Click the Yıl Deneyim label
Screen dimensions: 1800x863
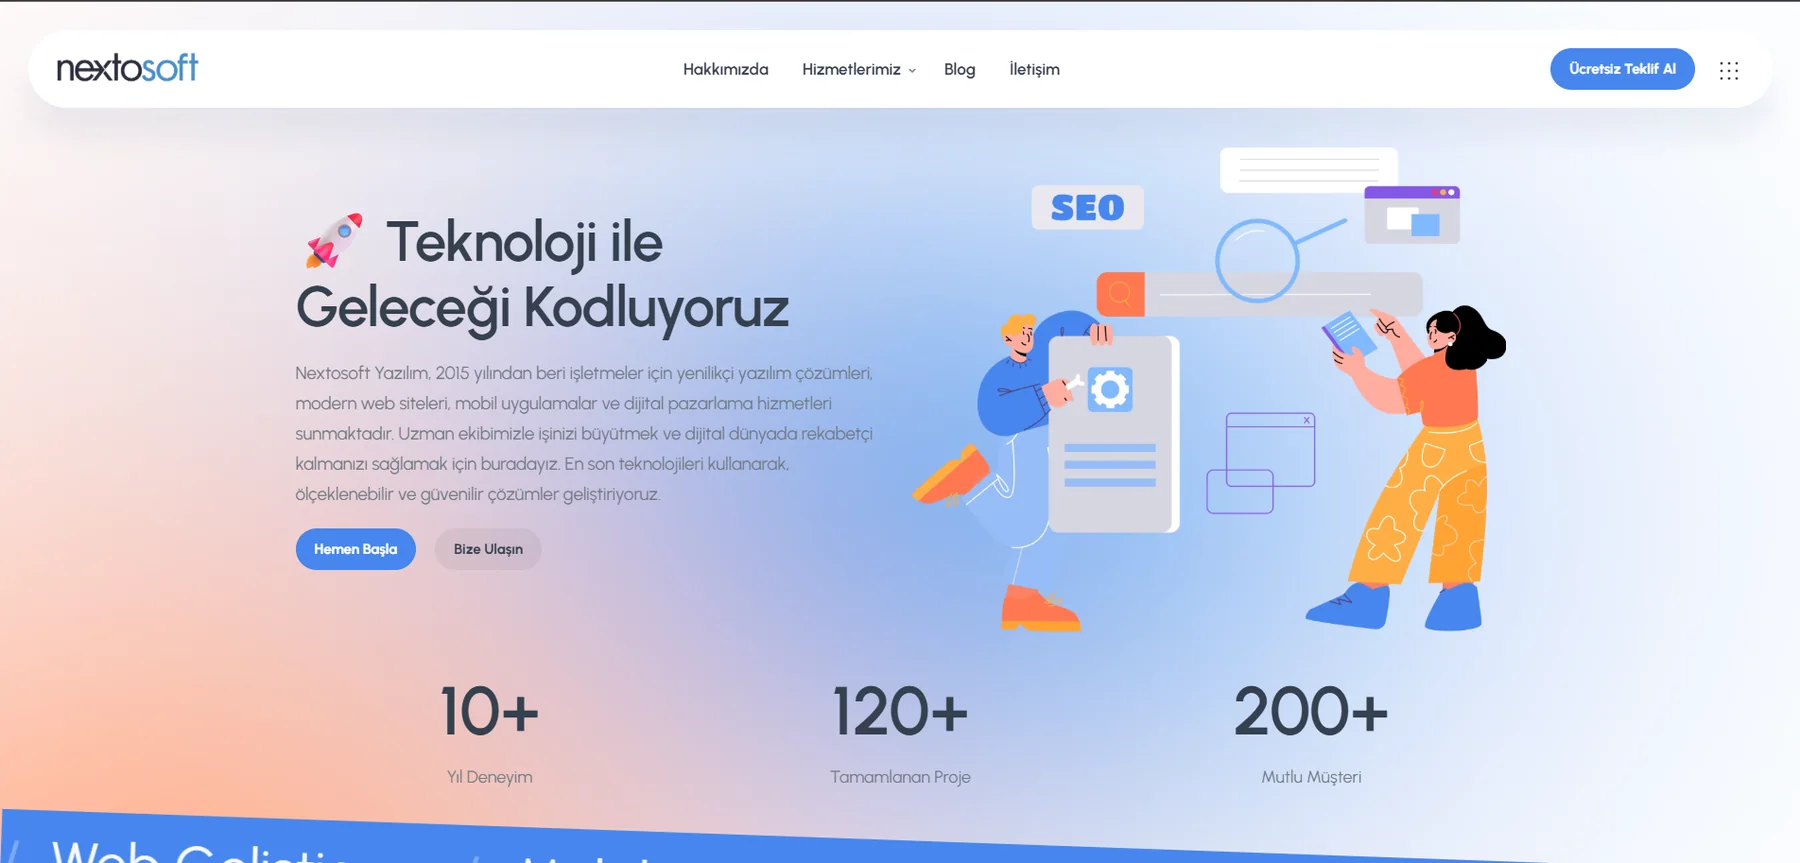pyautogui.click(x=489, y=777)
